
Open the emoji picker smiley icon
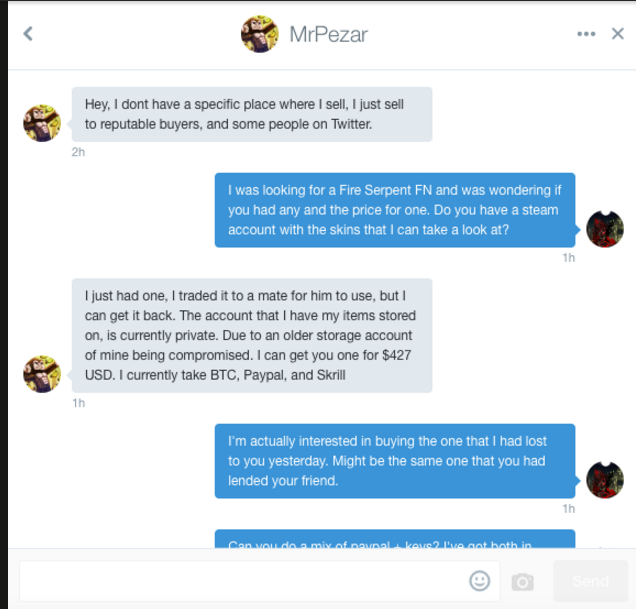coord(480,581)
